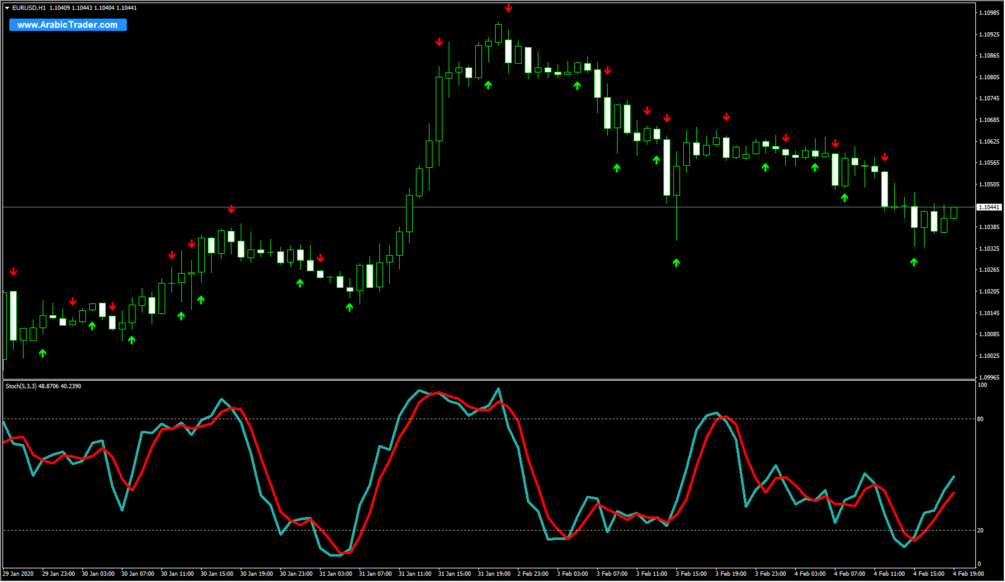Open the www.ArabicTrader.com banner link
This screenshot has width=1005, height=582.
[x=66, y=26]
